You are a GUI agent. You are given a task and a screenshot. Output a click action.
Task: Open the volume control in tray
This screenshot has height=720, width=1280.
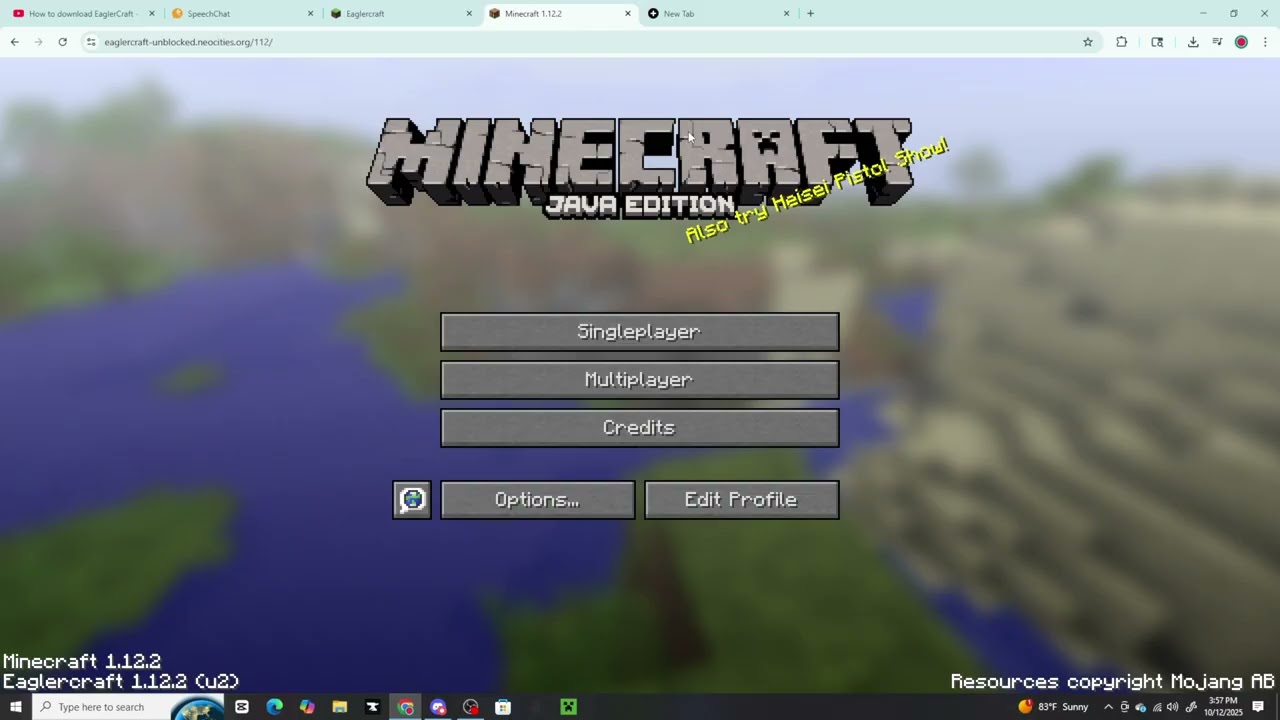1173,707
